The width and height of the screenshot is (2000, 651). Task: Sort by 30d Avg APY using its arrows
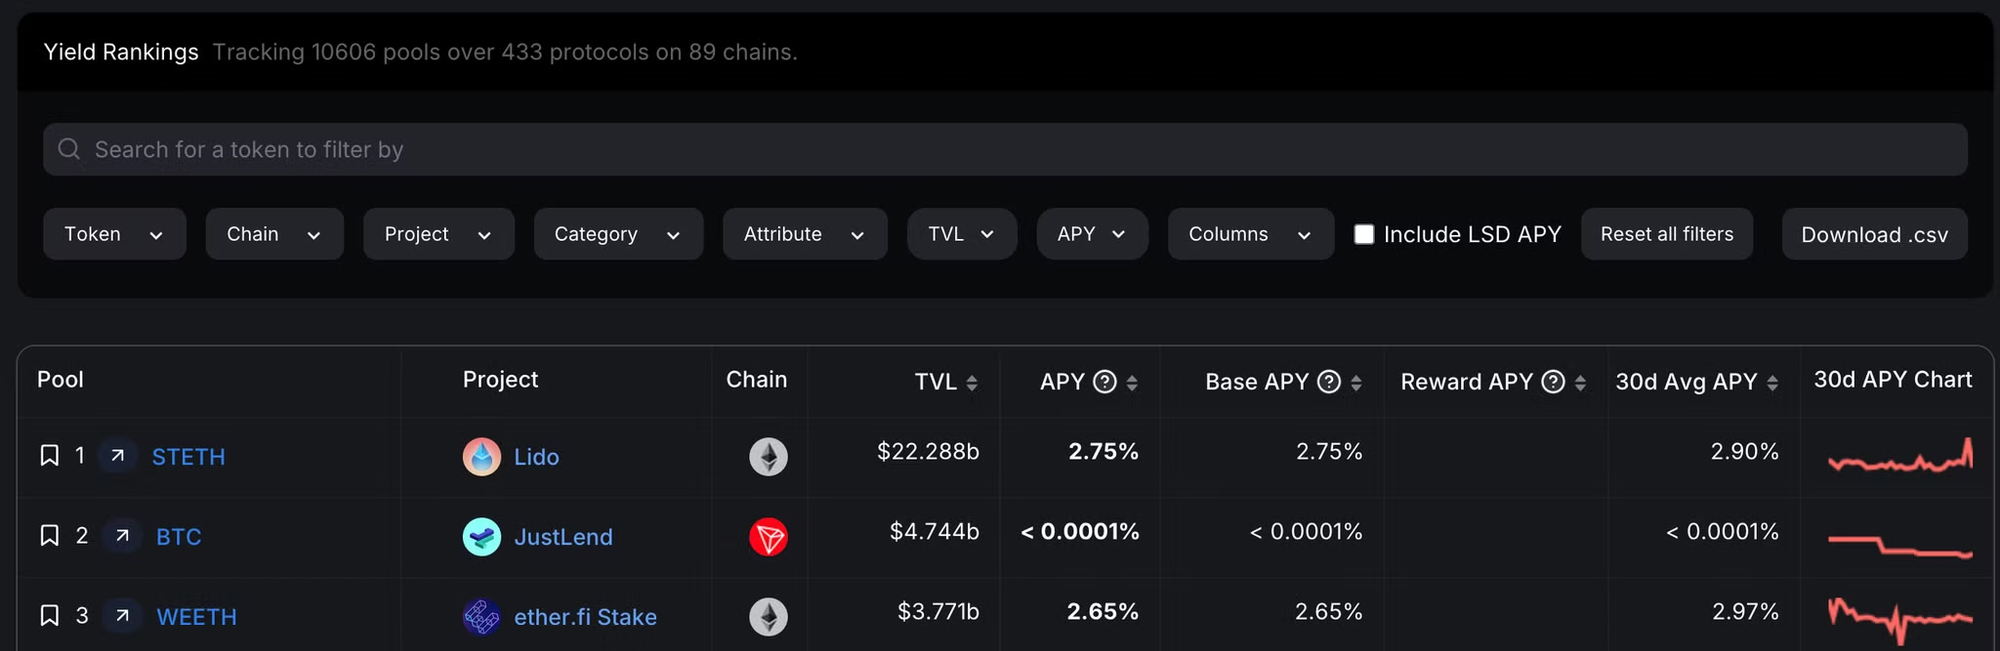(x=1772, y=383)
